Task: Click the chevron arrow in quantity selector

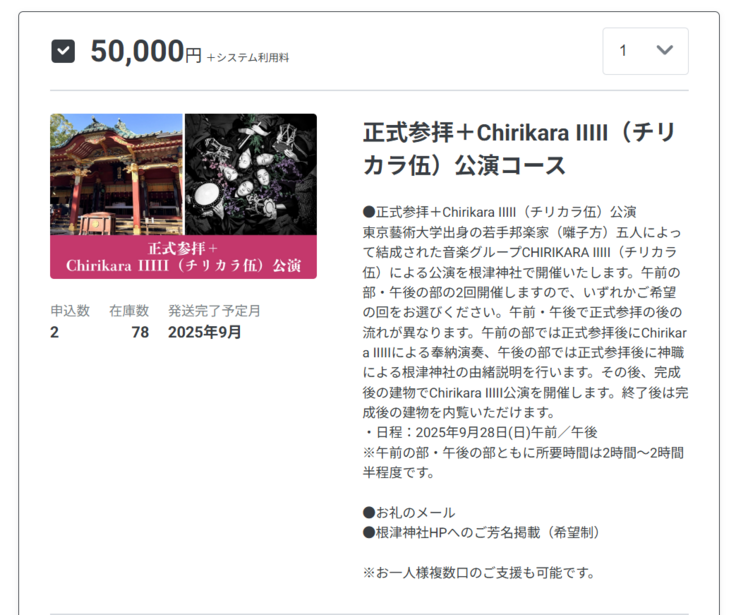Action: (665, 50)
